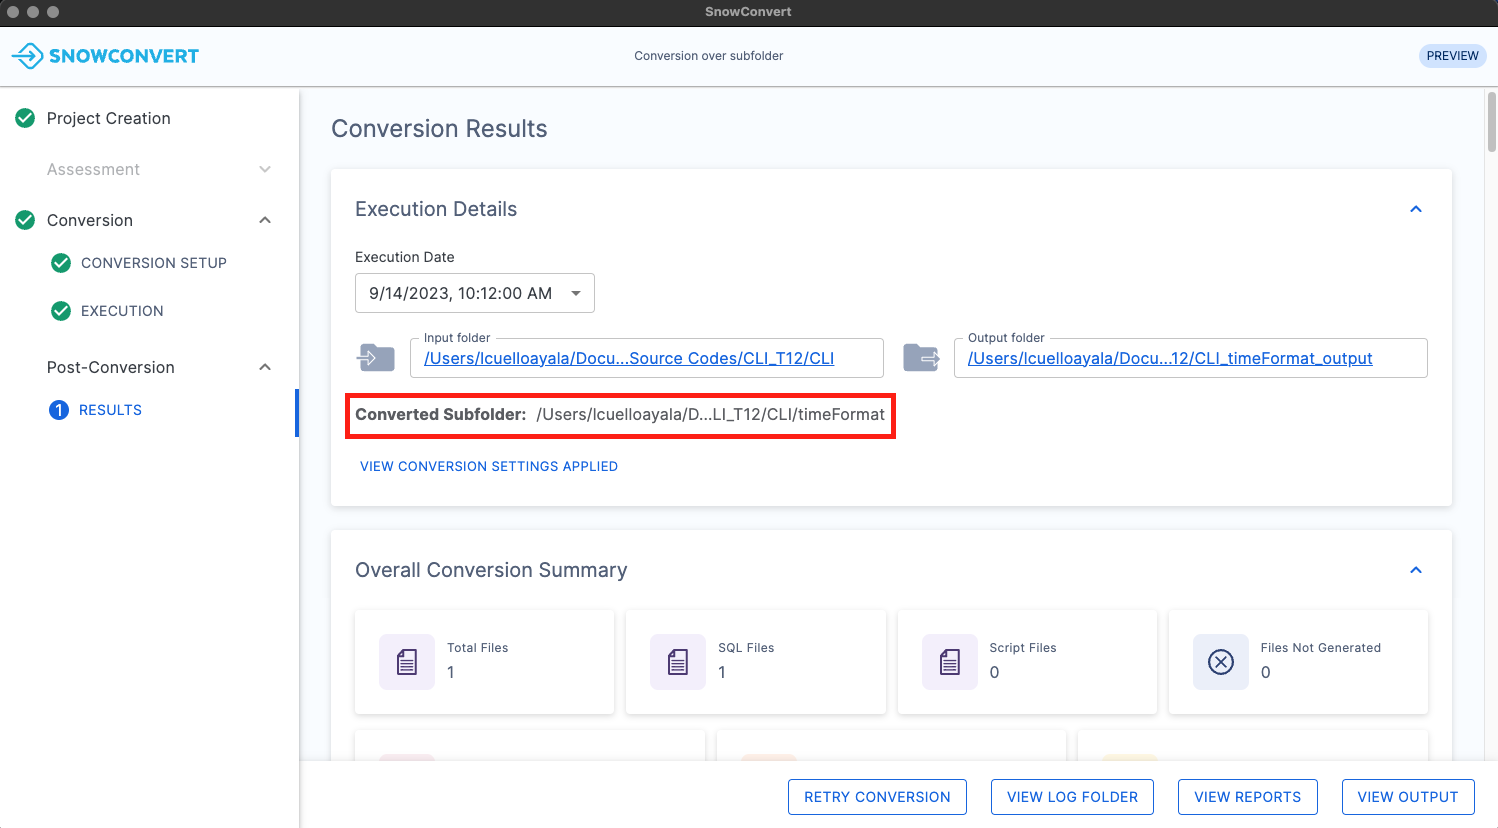Go to the Execution step
The height and width of the screenshot is (828, 1498).
tap(122, 311)
